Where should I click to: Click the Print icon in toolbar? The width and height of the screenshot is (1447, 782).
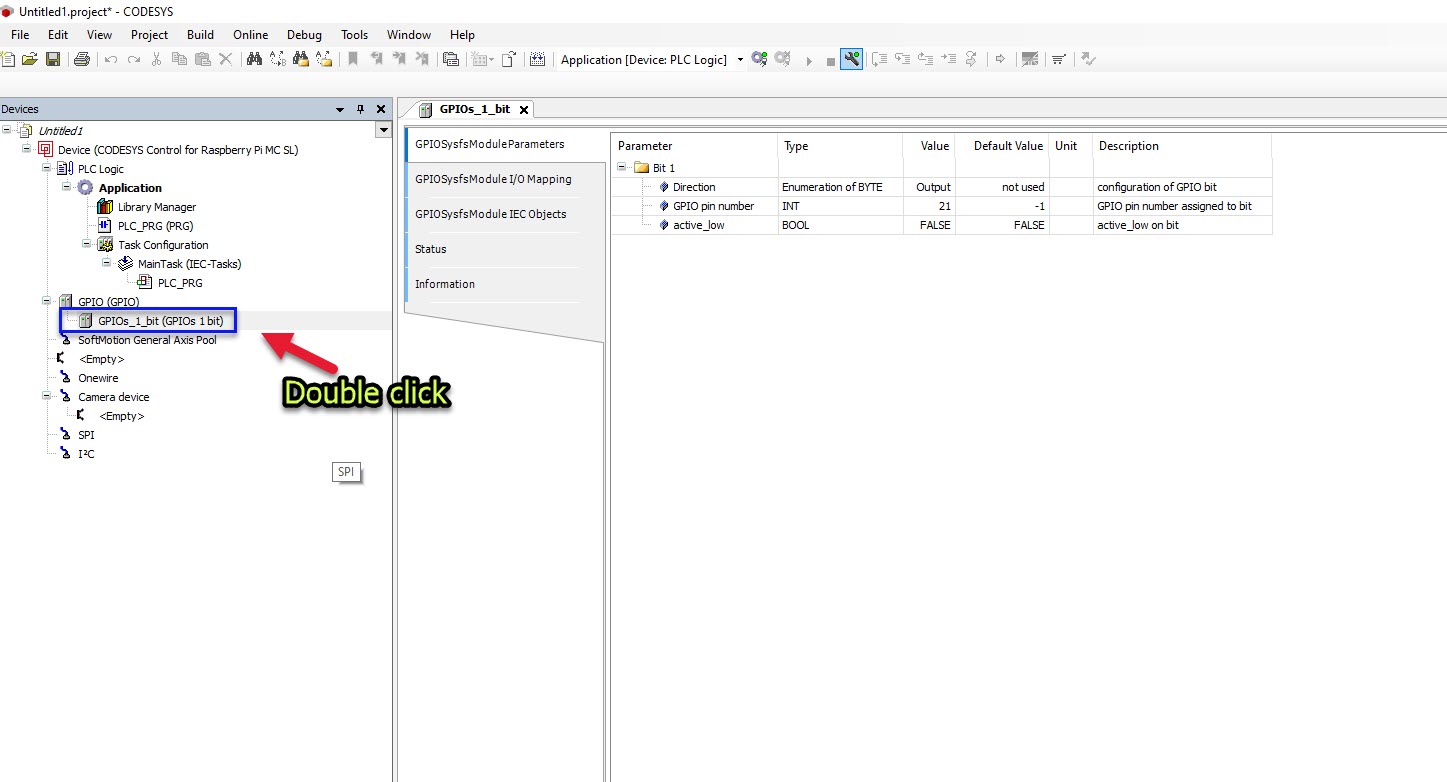pyautogui.click(x=82, y=60)
